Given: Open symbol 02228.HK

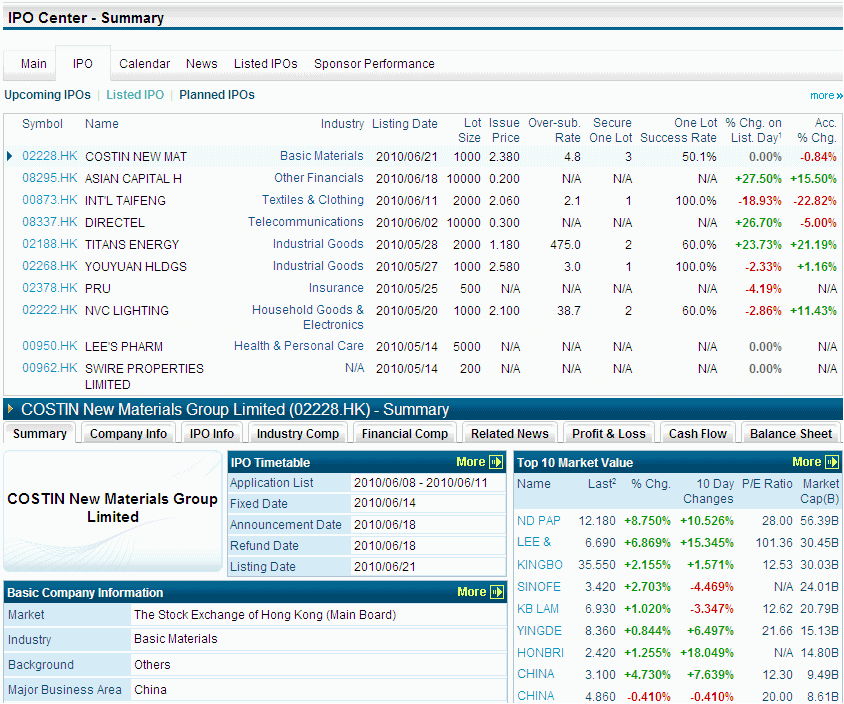Looking at the screenshot, I should coord(50,156).
